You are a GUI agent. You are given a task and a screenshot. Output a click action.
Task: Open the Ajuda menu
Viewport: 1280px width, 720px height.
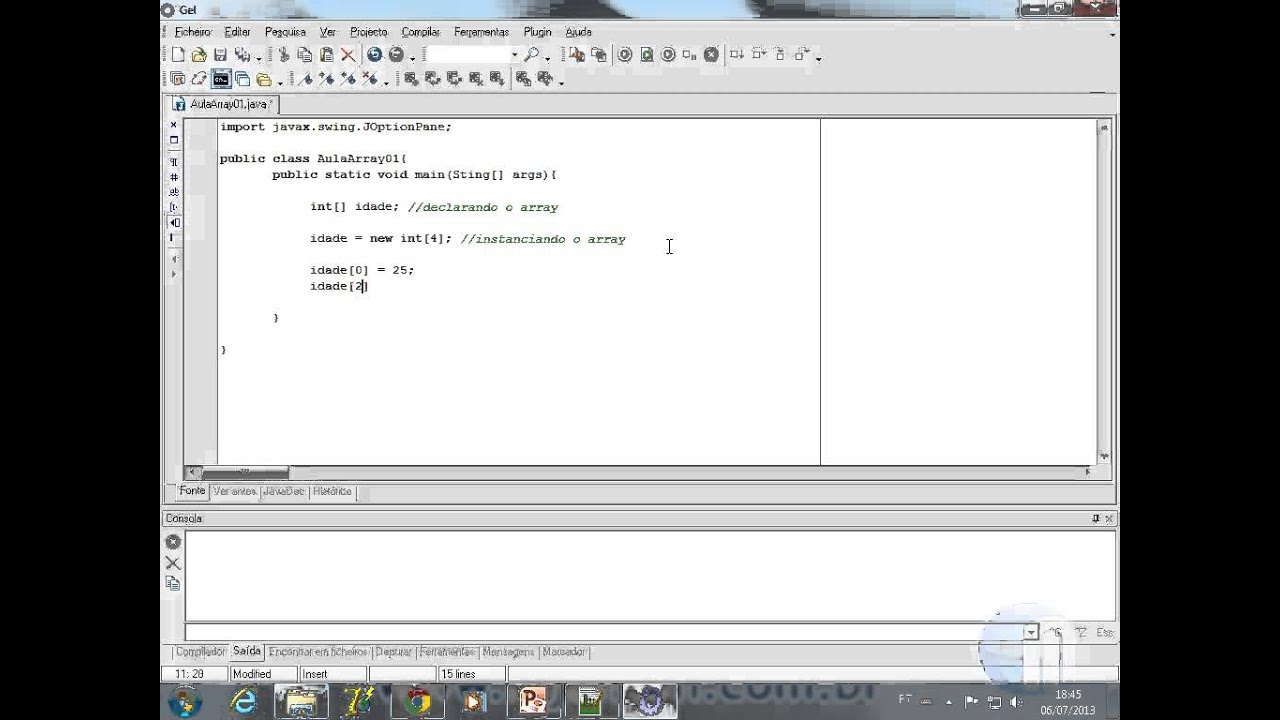pyautogui.click(x=578, y=32)
